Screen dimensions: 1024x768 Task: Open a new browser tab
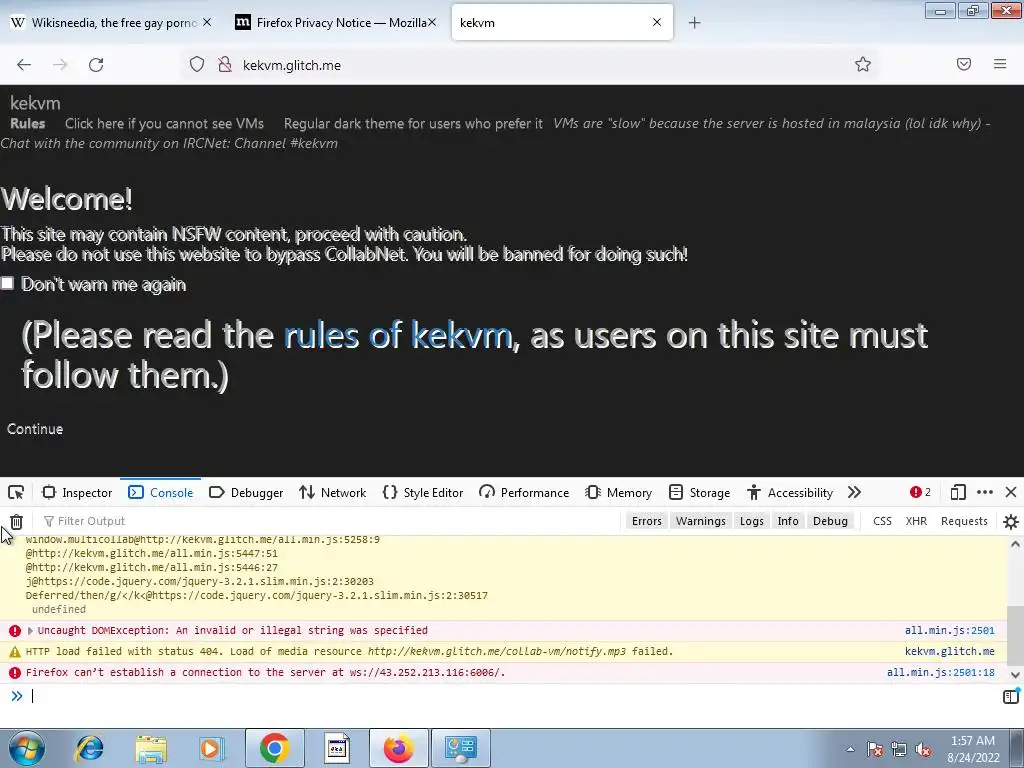pyautogui.click(x=694, y=23)
